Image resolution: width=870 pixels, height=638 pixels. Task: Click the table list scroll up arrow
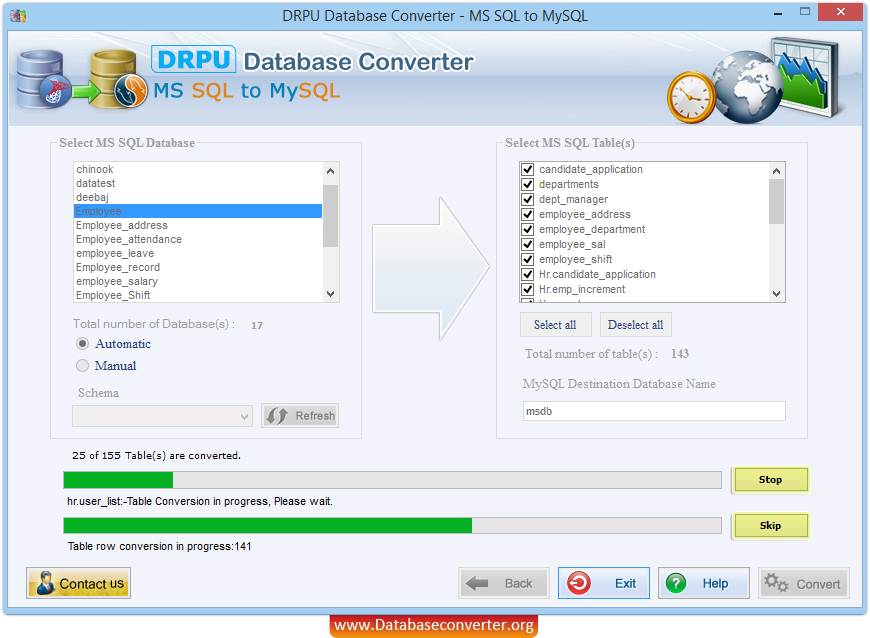pos(777,171)
